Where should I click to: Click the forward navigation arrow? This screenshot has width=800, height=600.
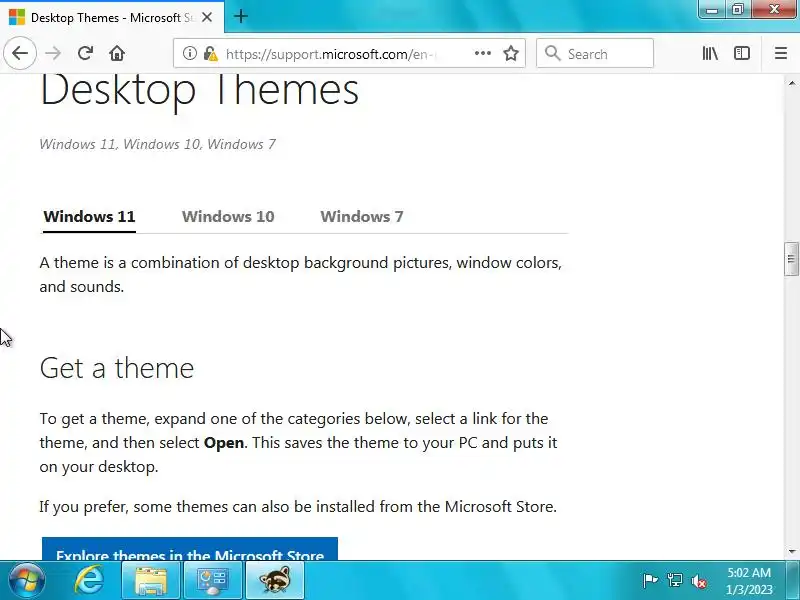click(53, 53)
